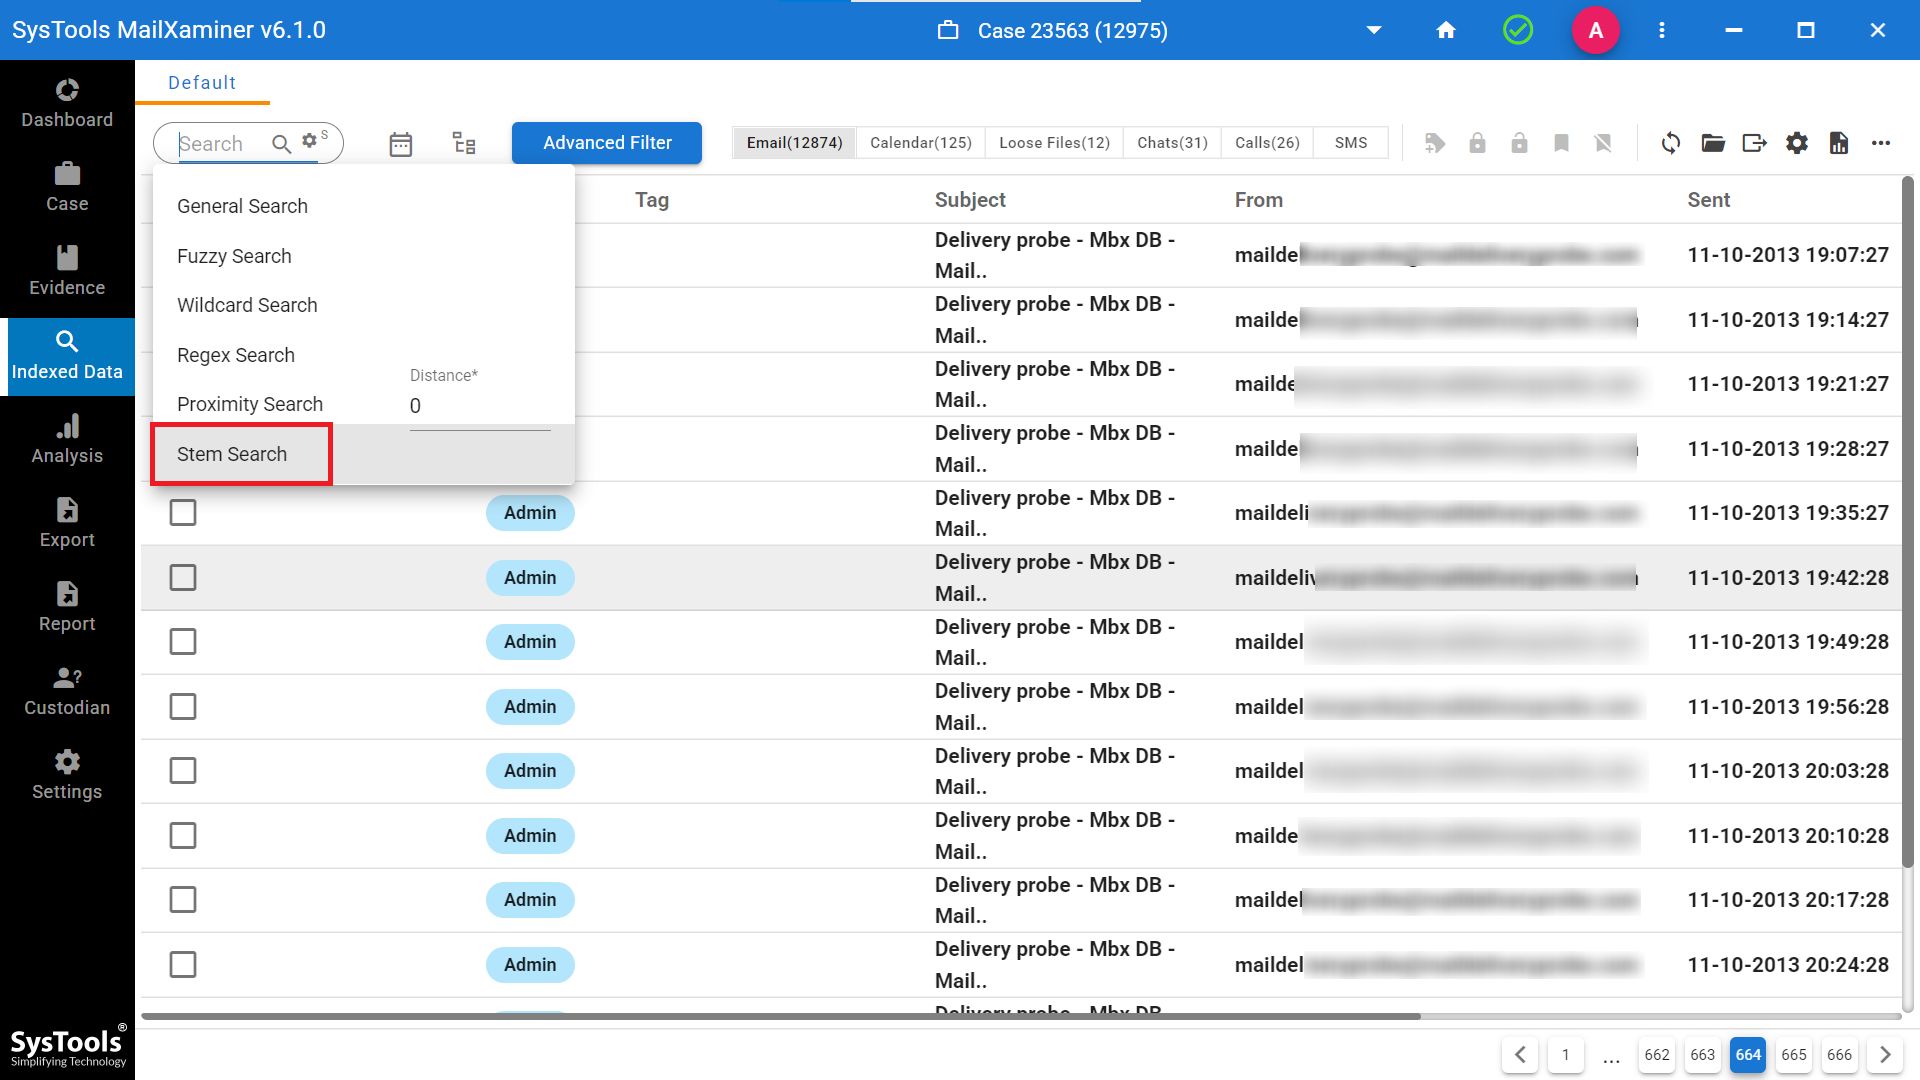Screen dimensions: 1920x1080
Task: Choose General Search from the menu
Action: 242,206
